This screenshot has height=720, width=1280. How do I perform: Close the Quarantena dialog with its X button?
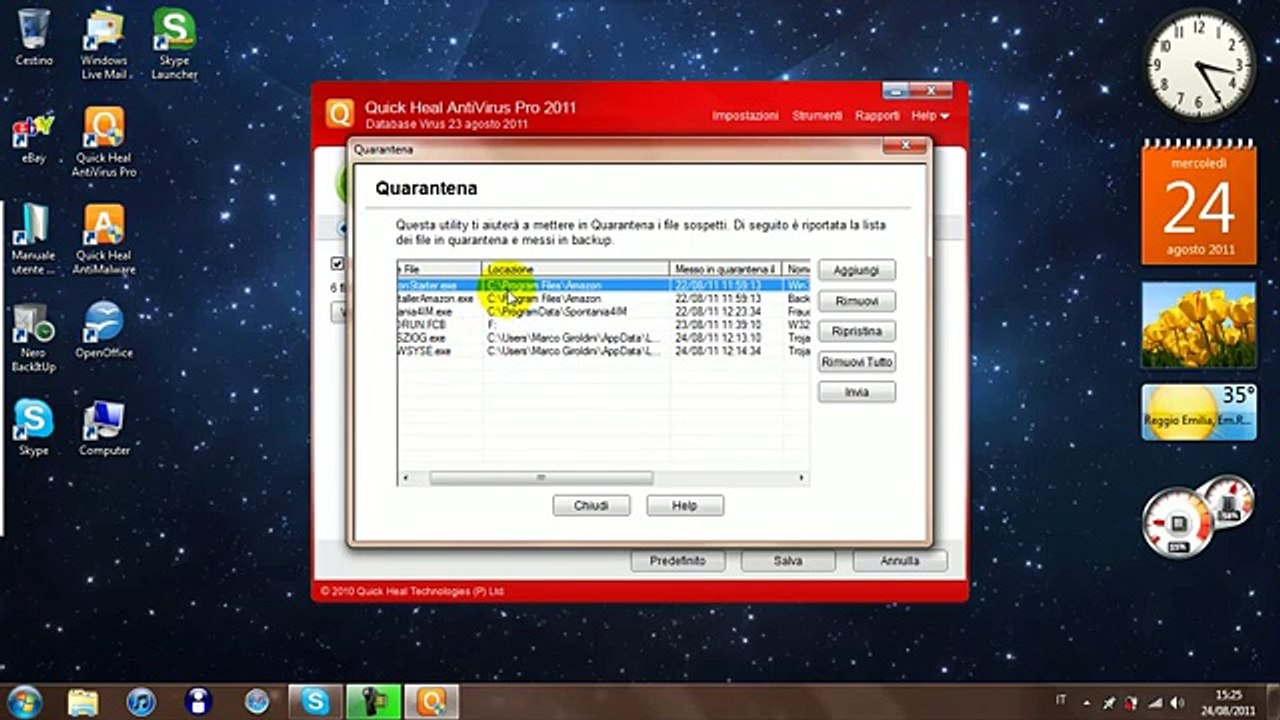[x=906, y=147]
